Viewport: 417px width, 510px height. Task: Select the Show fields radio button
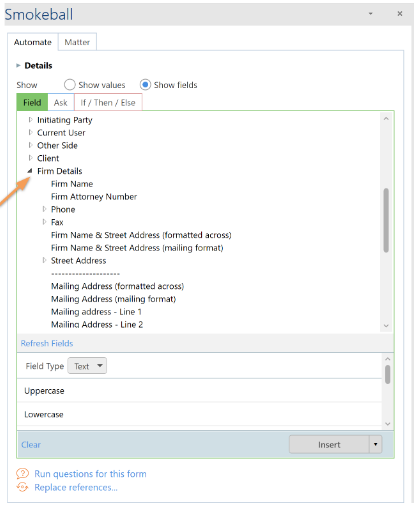(x=145, y=85)
